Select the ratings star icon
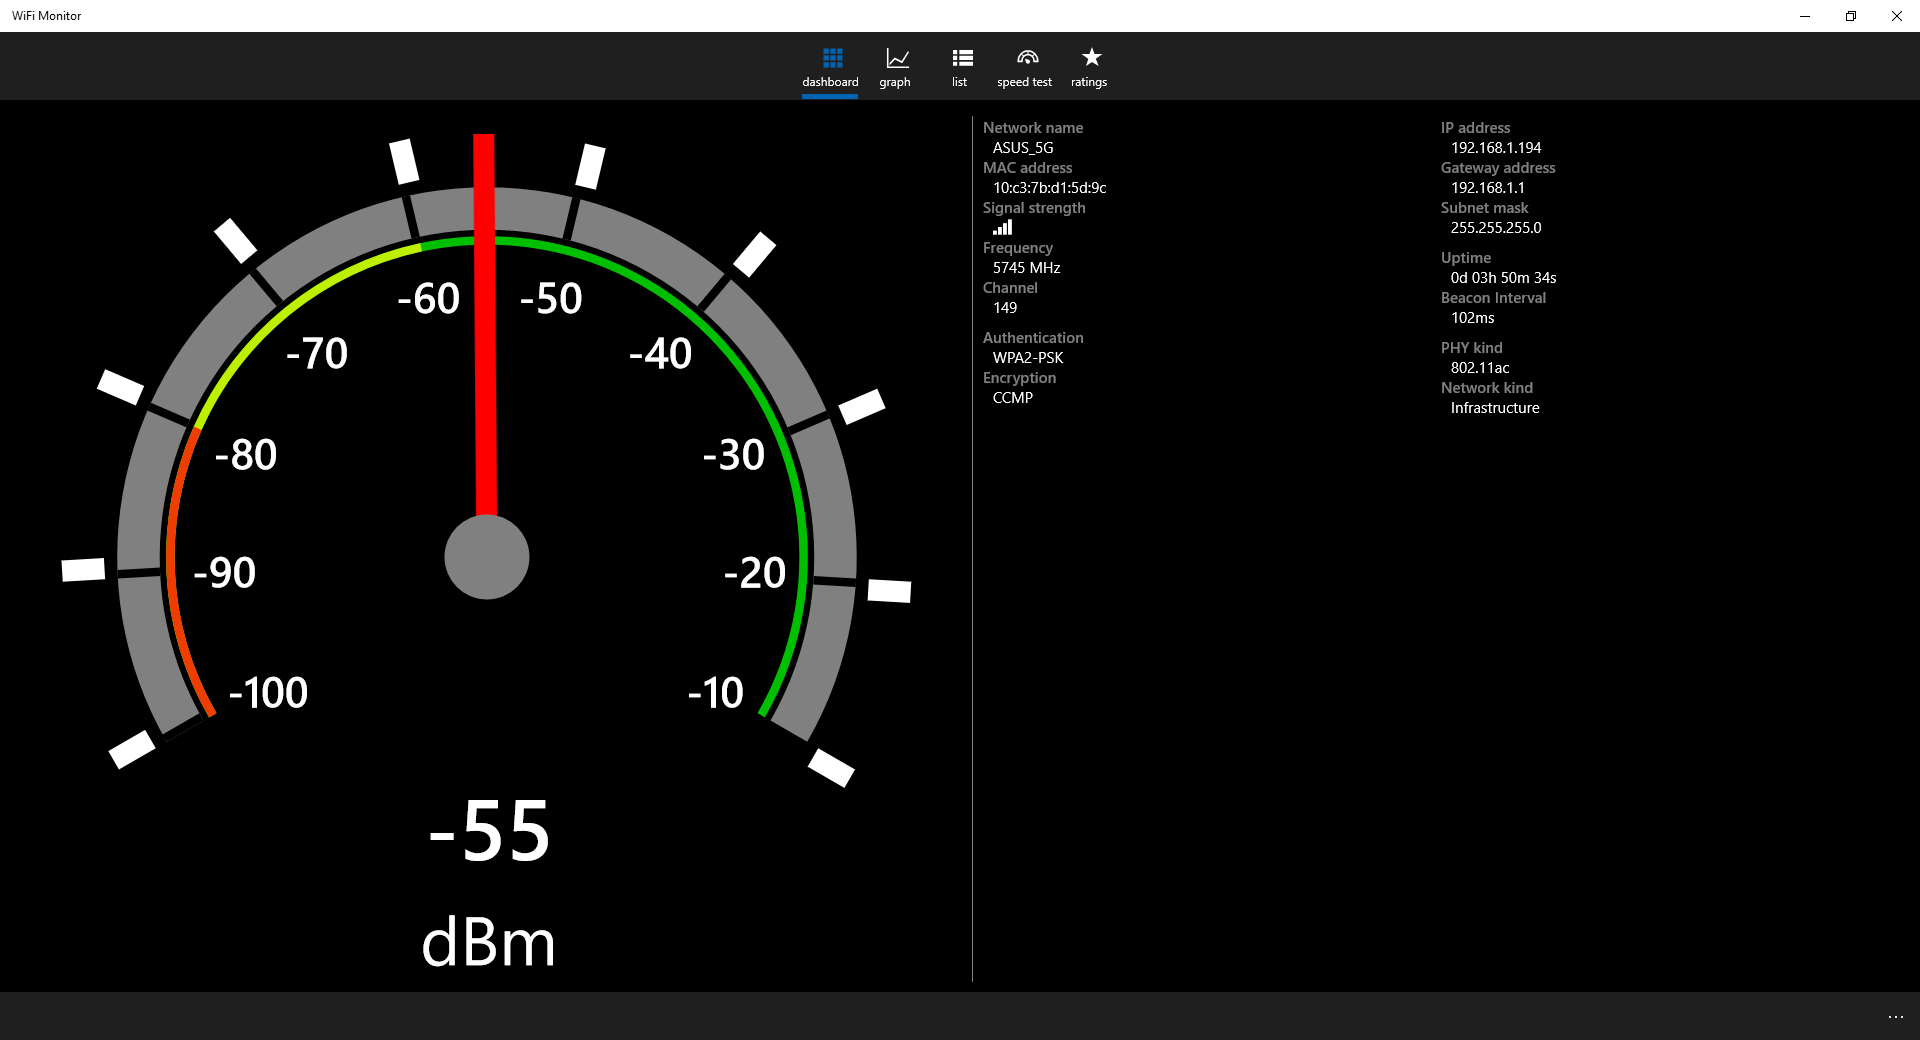The image size is (1920, 1040). tap(1088, 57)
